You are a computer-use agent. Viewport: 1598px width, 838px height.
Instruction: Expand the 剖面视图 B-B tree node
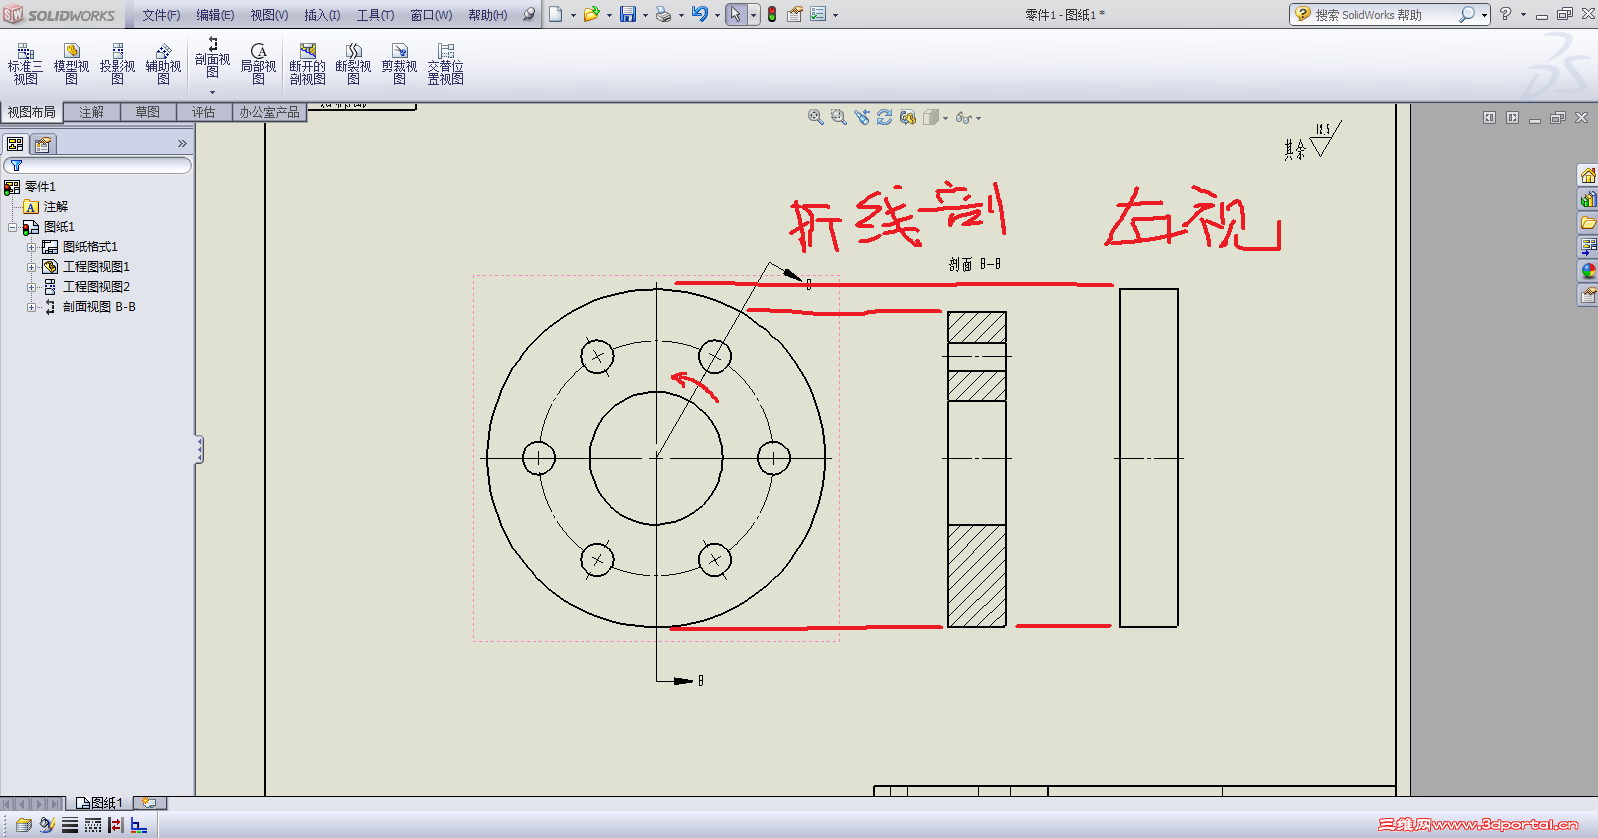point(31,307)
